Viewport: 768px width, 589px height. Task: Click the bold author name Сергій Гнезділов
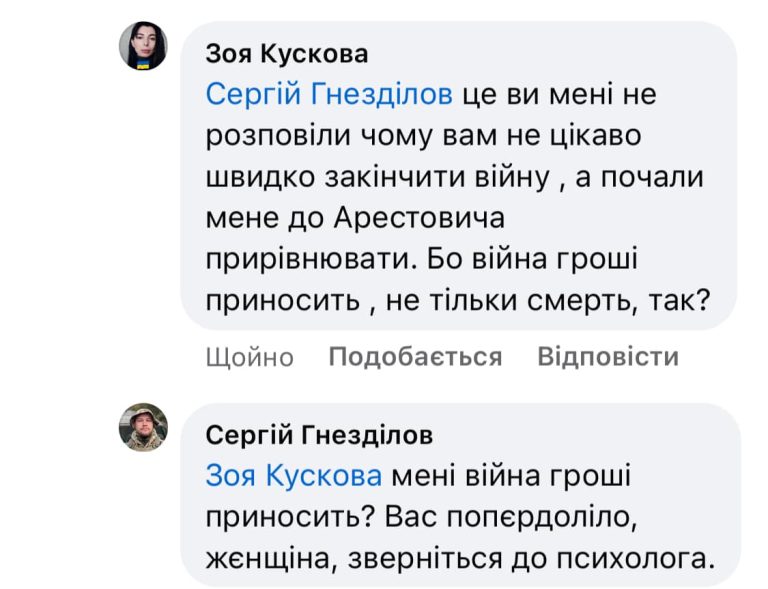click(x=319, y=435)
